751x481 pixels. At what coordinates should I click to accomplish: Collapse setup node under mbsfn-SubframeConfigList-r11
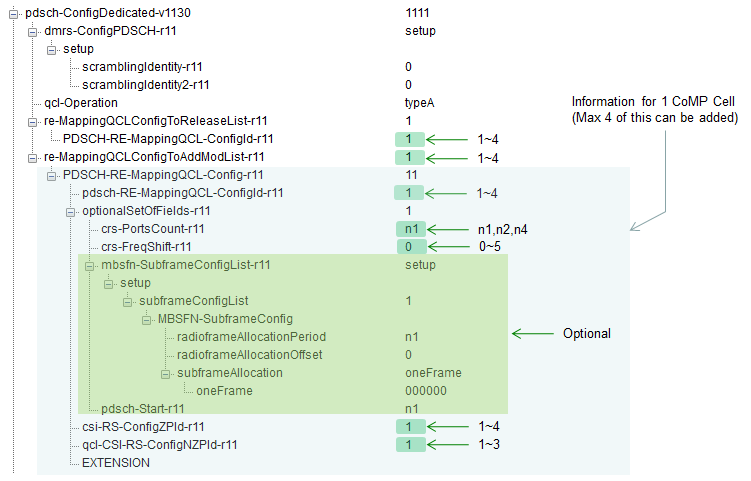coord(109,284)
